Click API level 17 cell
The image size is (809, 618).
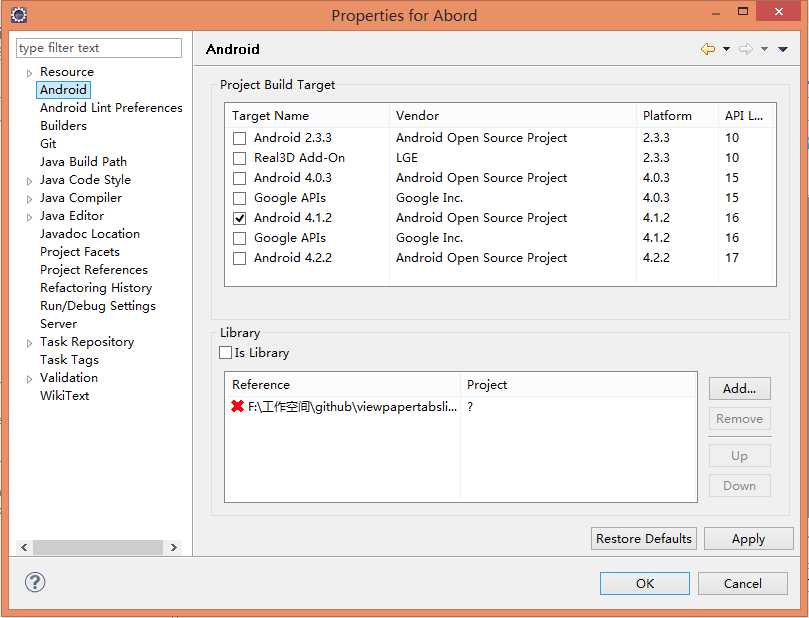[732, 258]
